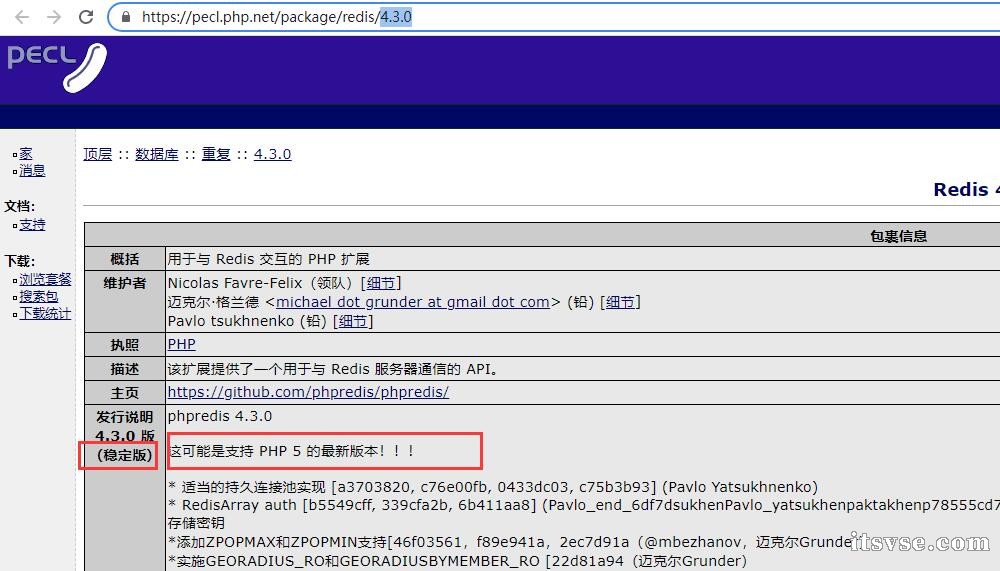Click the 添加ZPOPMAX和ZPOPMIN支持 changelog line
The image size is (1000, 571).
(510, 542)
